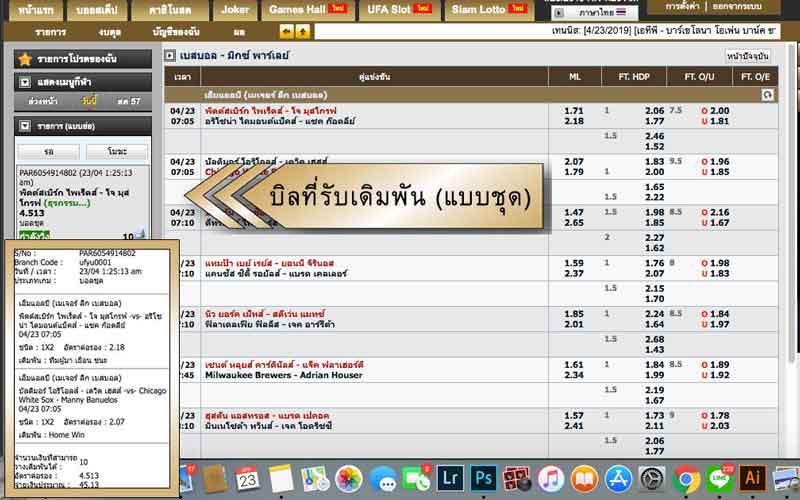Viewport: 800px width, 500px height.
Task: Switch to Google Chrome in the dock
Action: (686, 479)
